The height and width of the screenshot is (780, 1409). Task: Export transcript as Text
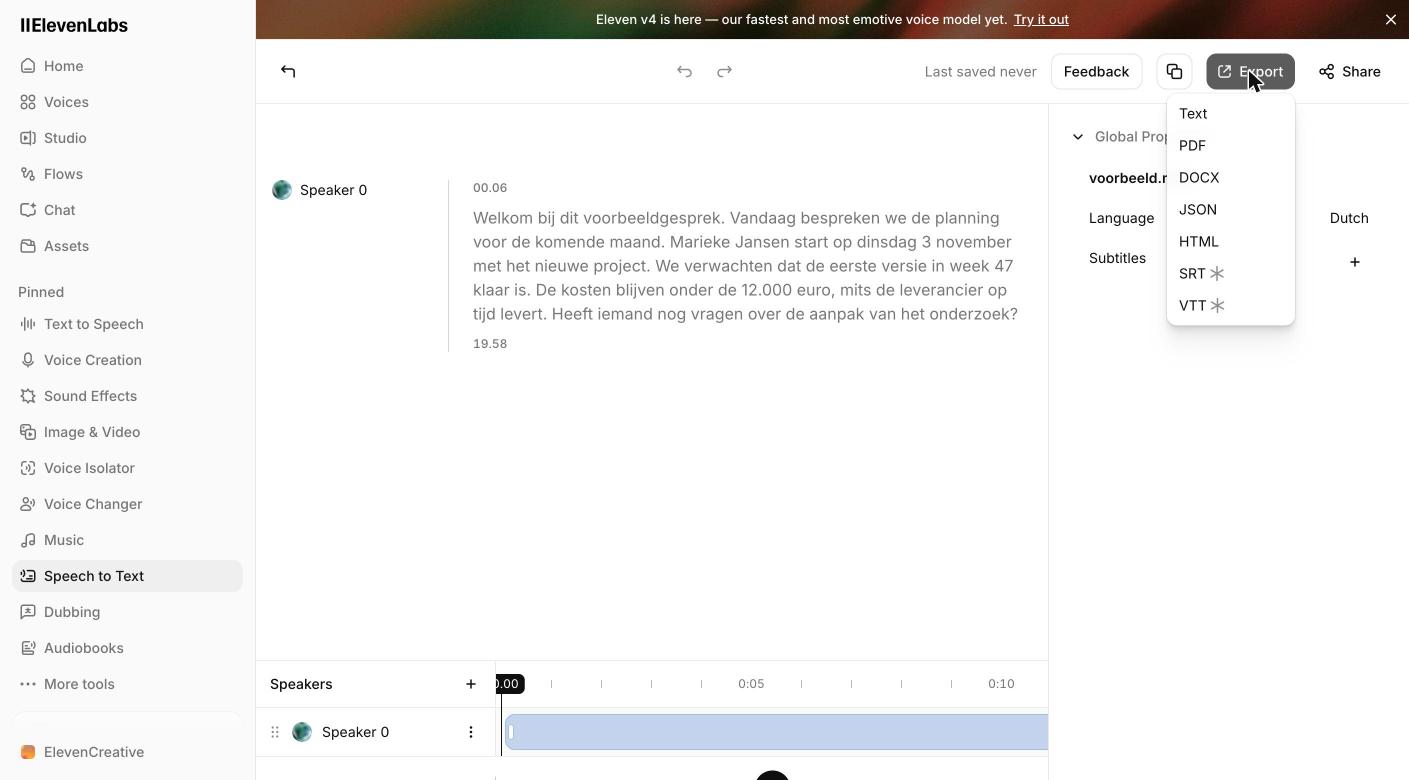tap(1231, 114)
